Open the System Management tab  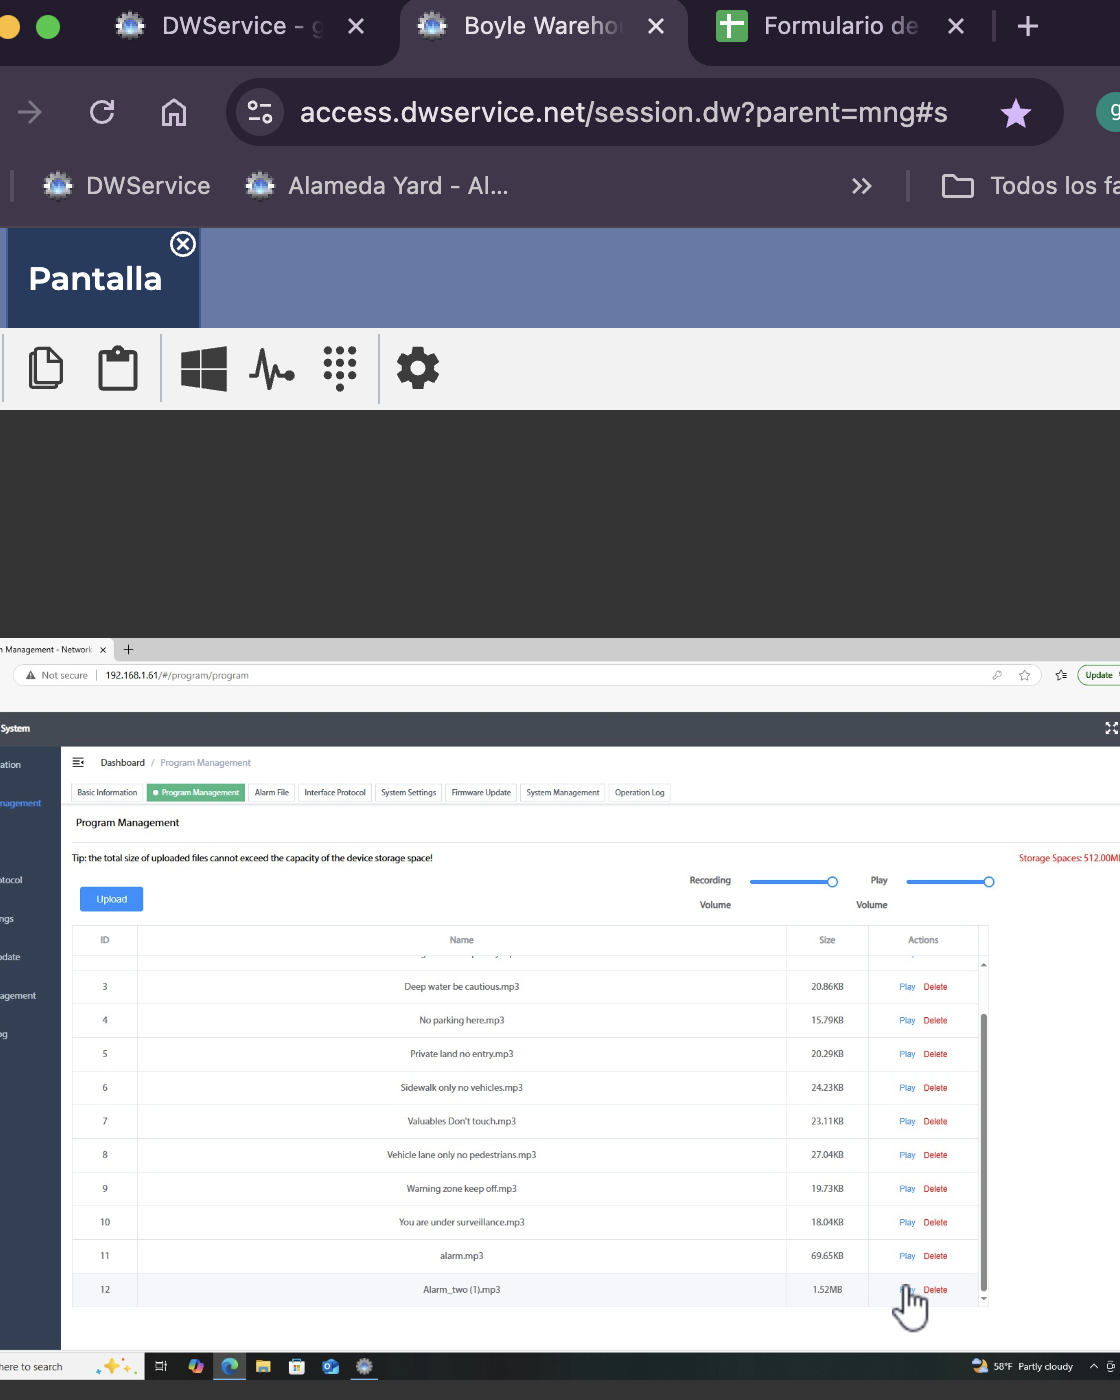pos(563,792)
